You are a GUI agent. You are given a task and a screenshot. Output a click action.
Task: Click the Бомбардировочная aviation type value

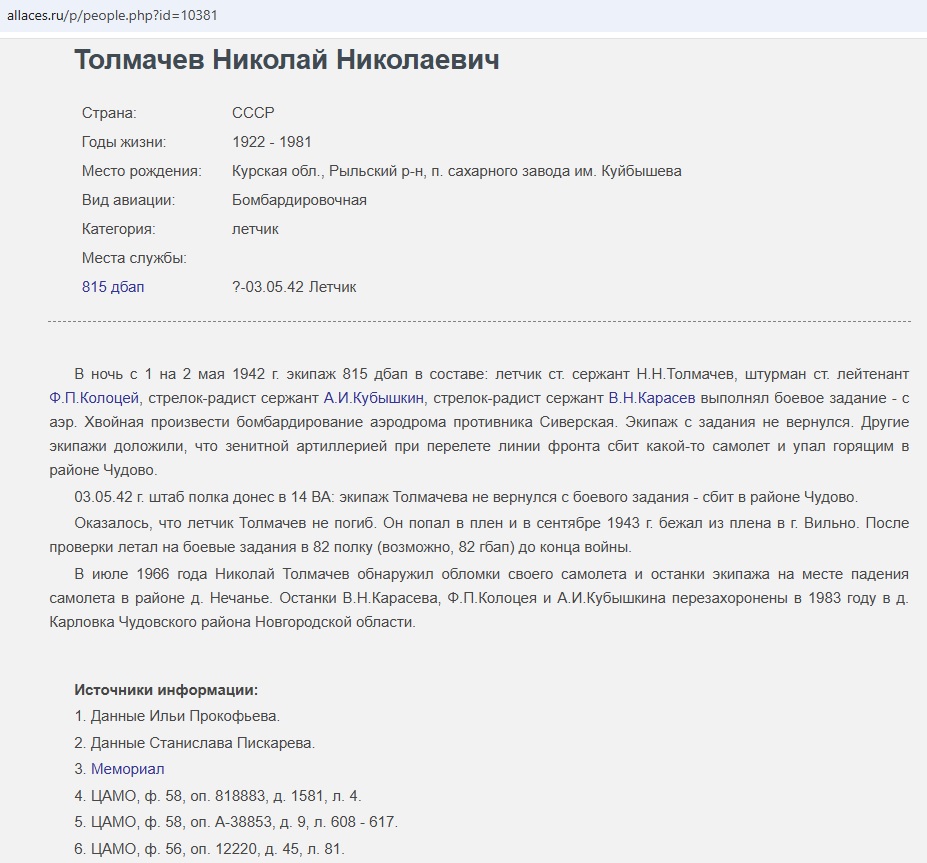(x=299, y=200)
